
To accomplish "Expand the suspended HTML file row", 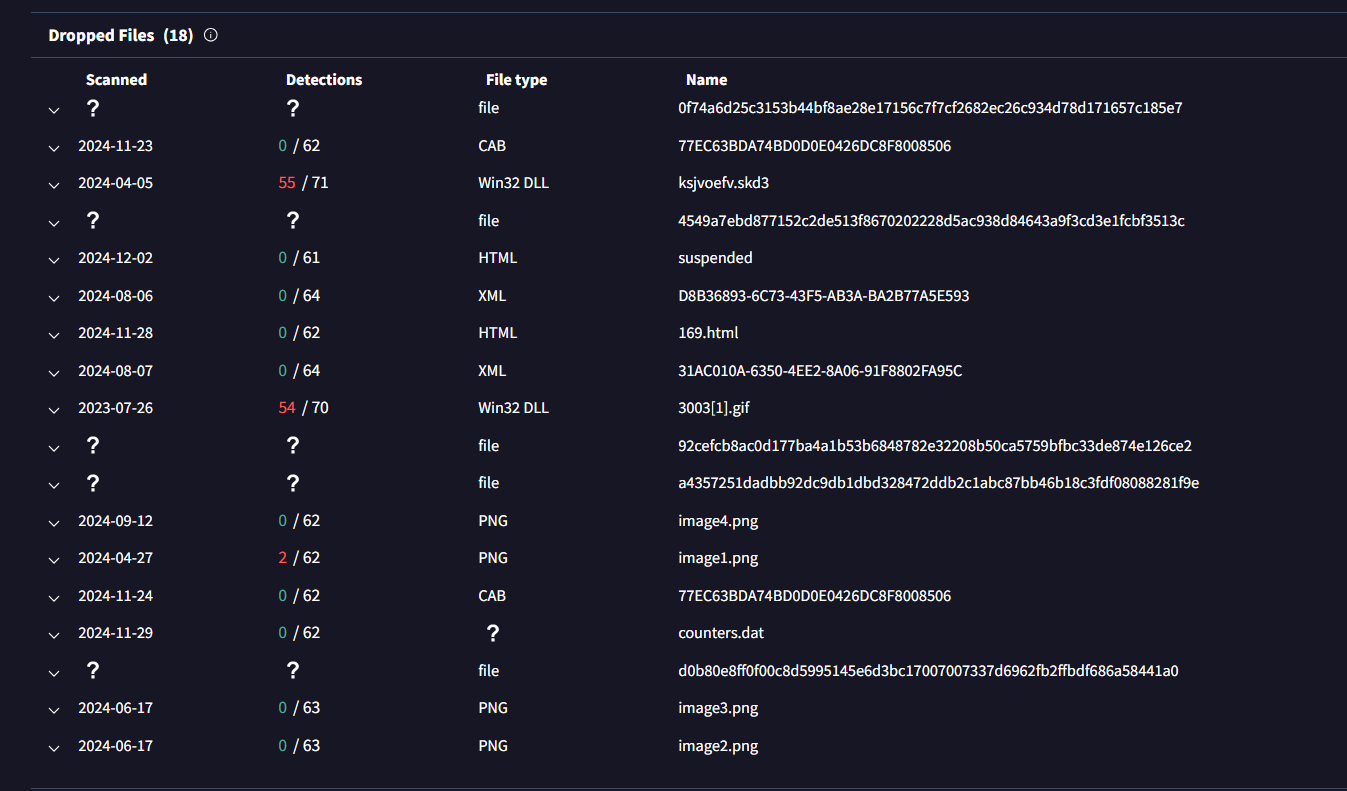I will 54,260.
